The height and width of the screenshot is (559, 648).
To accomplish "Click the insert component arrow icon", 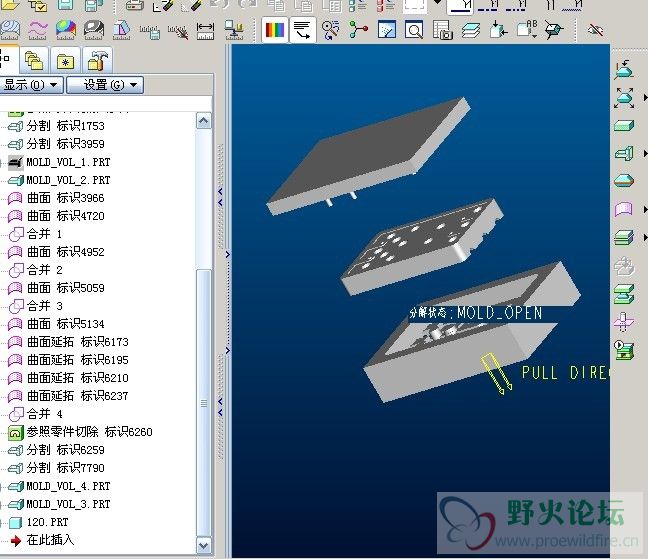I will (498, 30).
